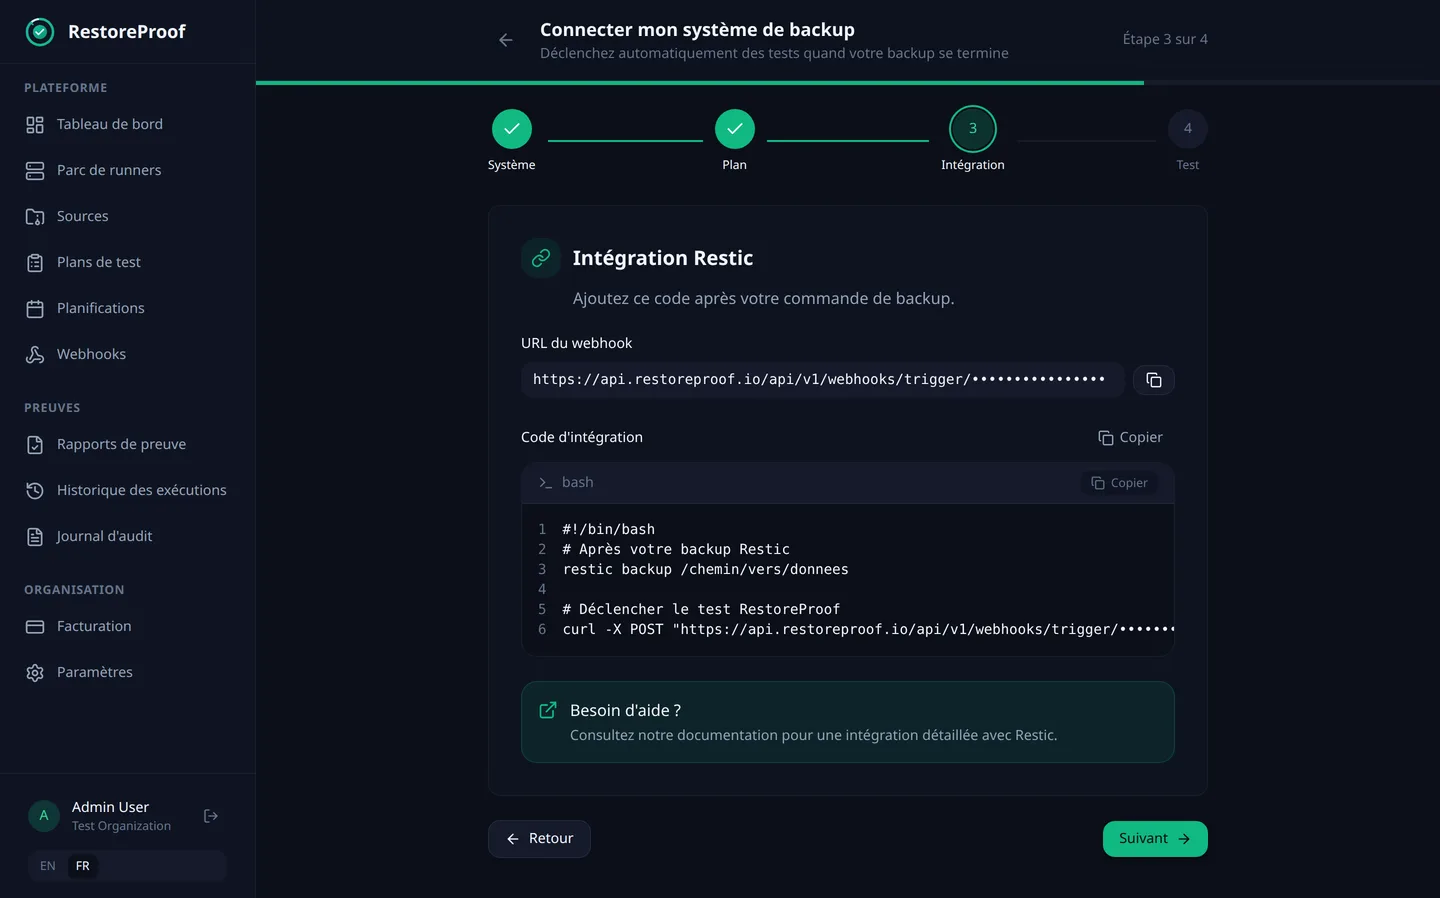Click the Admin User avatar
1440x898 pixels.
pos(44,816)
